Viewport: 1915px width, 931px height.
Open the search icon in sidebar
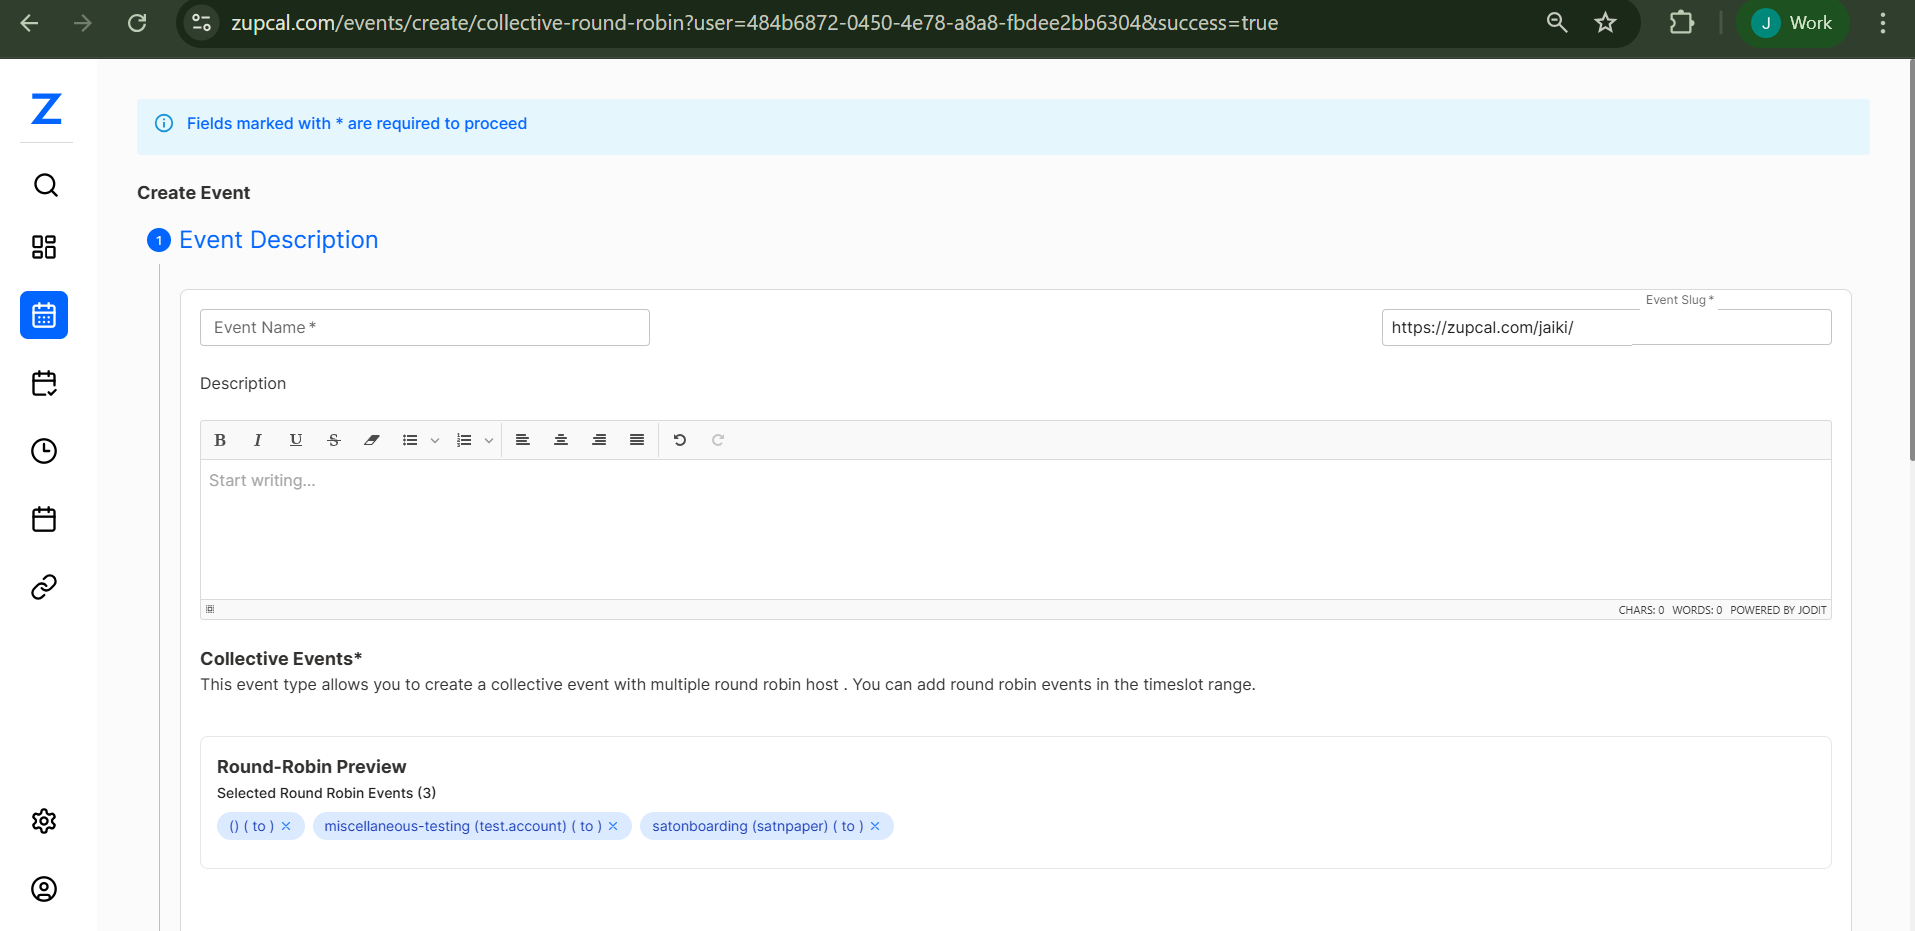45,185
